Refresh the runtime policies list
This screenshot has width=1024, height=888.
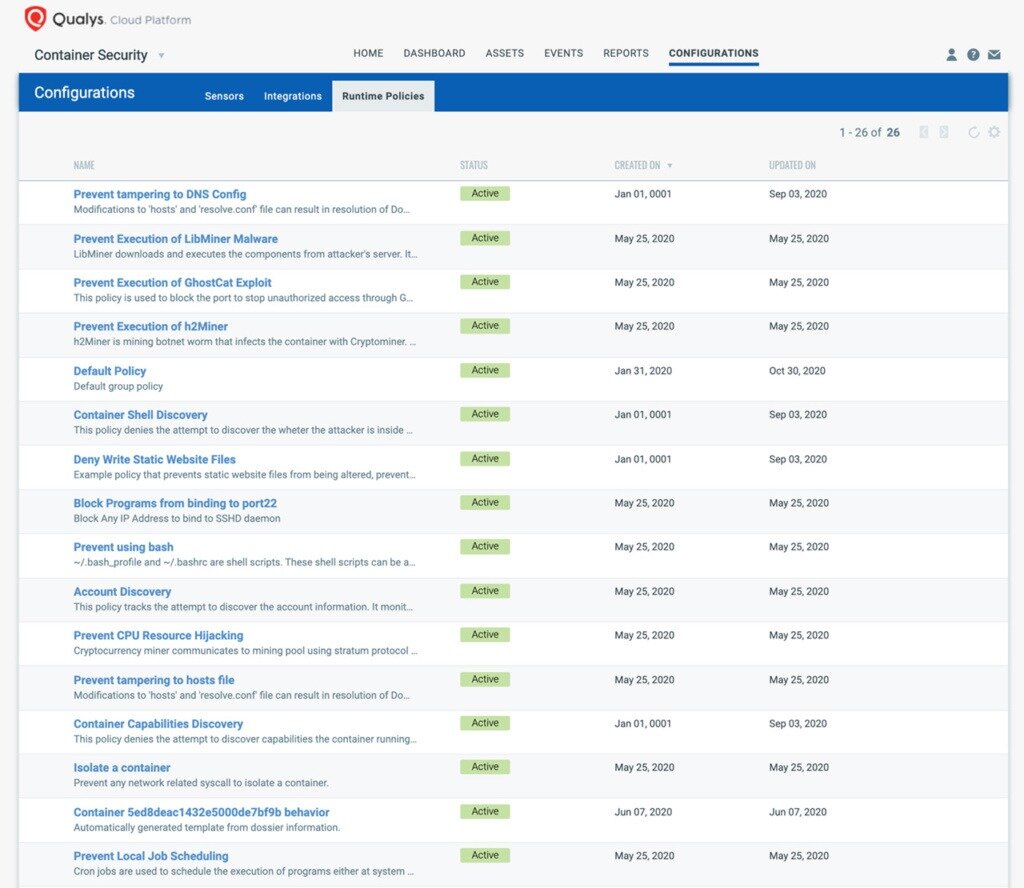[974, 132]
